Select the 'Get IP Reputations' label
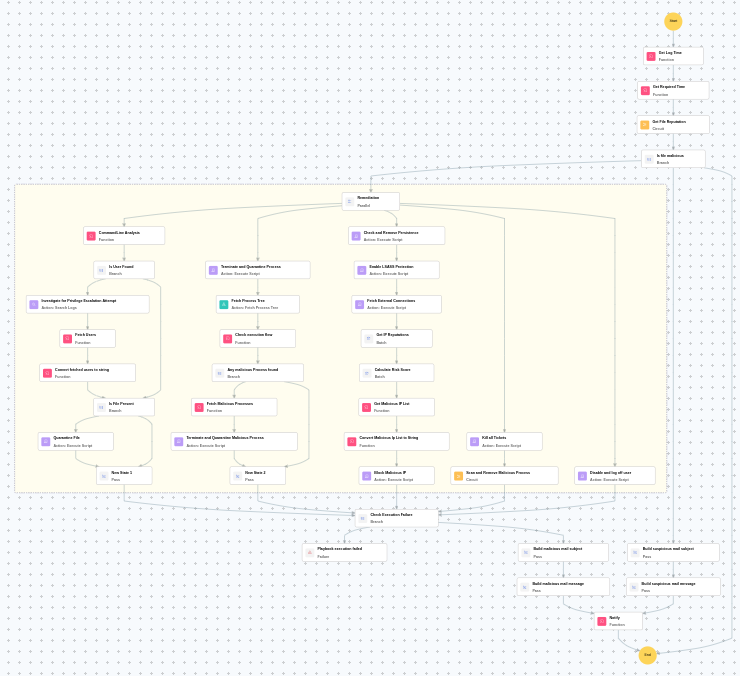The image size is (740, 676). click(x=392, y=335)
